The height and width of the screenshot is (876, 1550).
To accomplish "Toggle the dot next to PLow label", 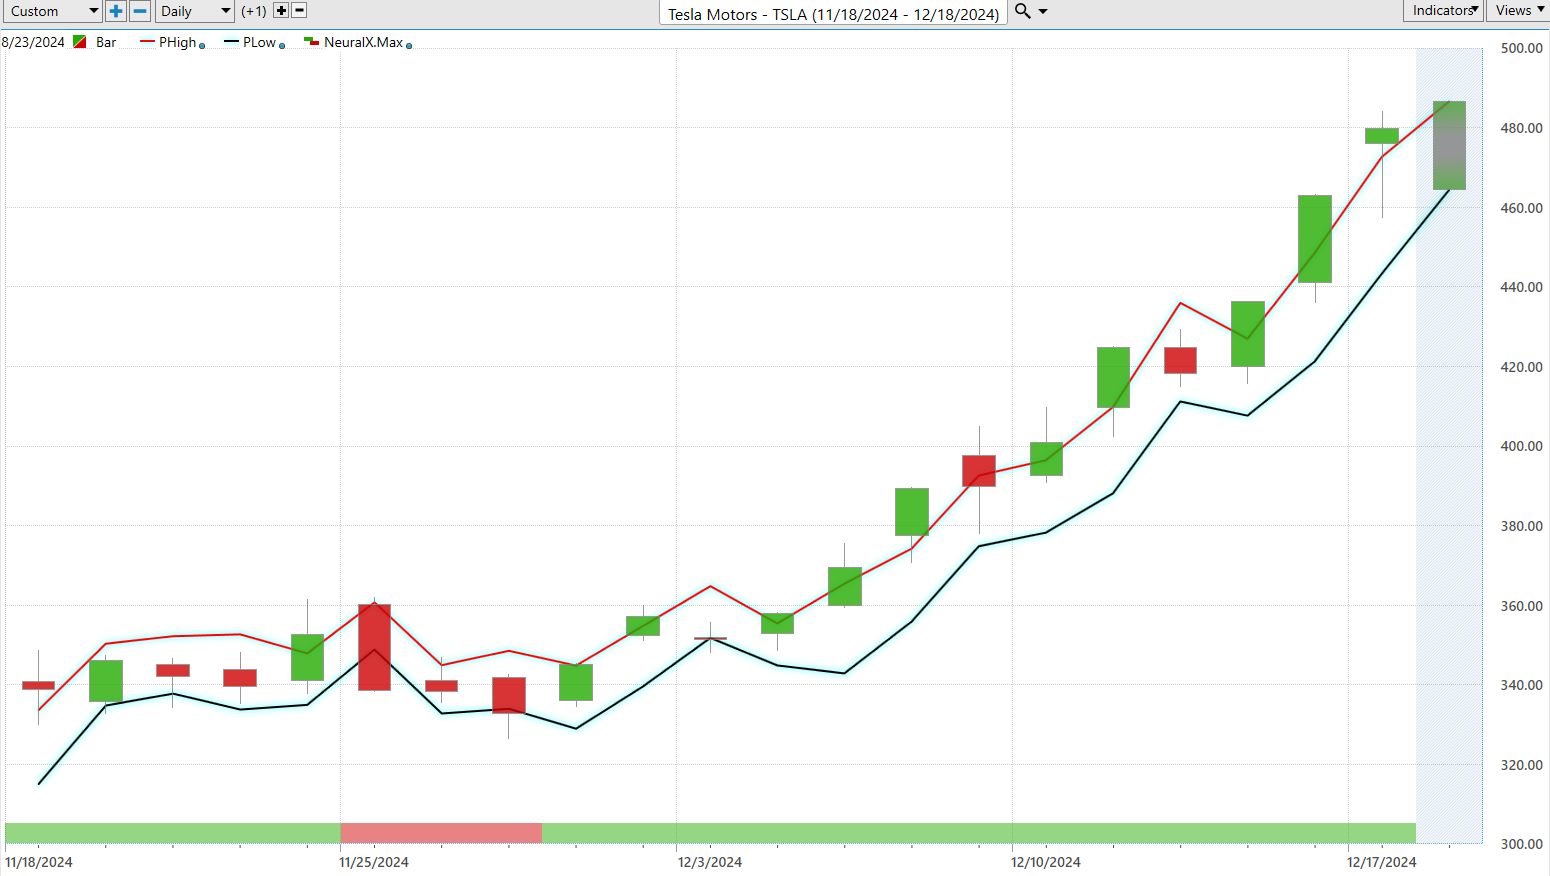I will click(282, 45).
